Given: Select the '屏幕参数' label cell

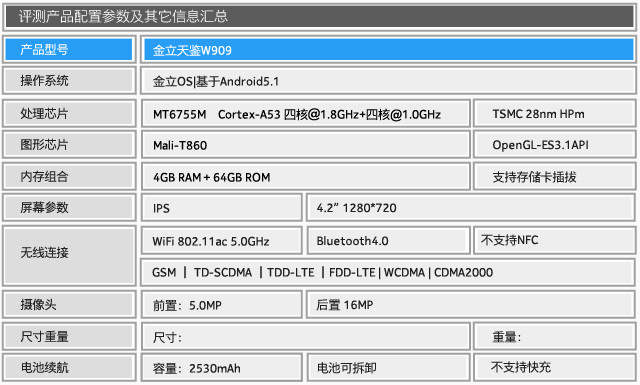Looking at the screenshot, I should click(69, 207).
